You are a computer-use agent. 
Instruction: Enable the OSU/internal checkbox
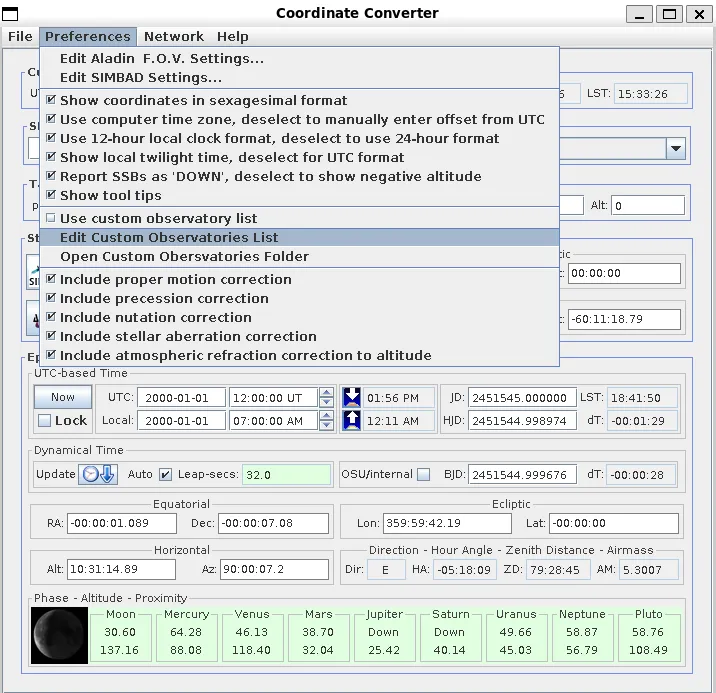423,474
